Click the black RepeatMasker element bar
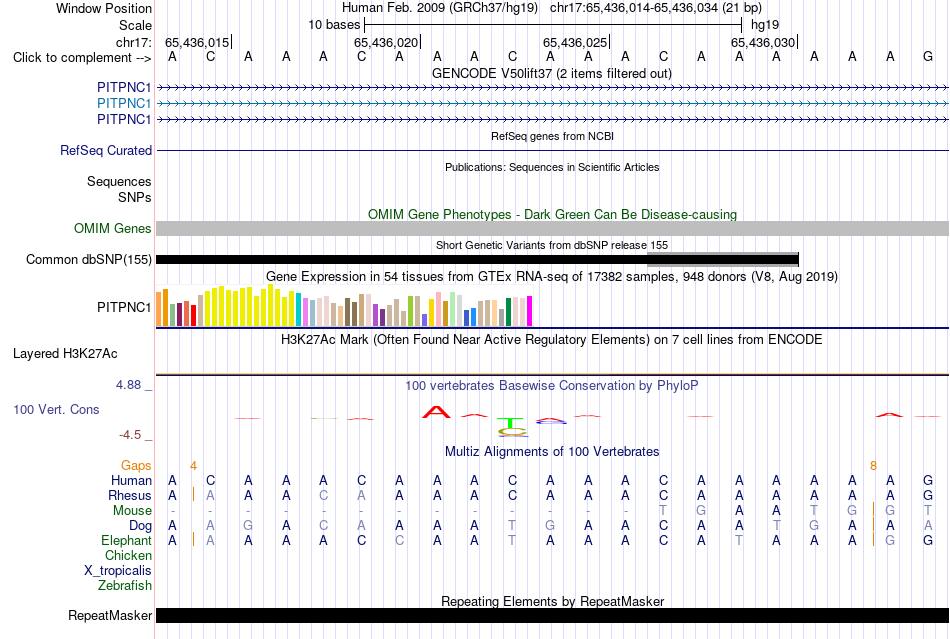950x639 pixels. tap(552, 615)
